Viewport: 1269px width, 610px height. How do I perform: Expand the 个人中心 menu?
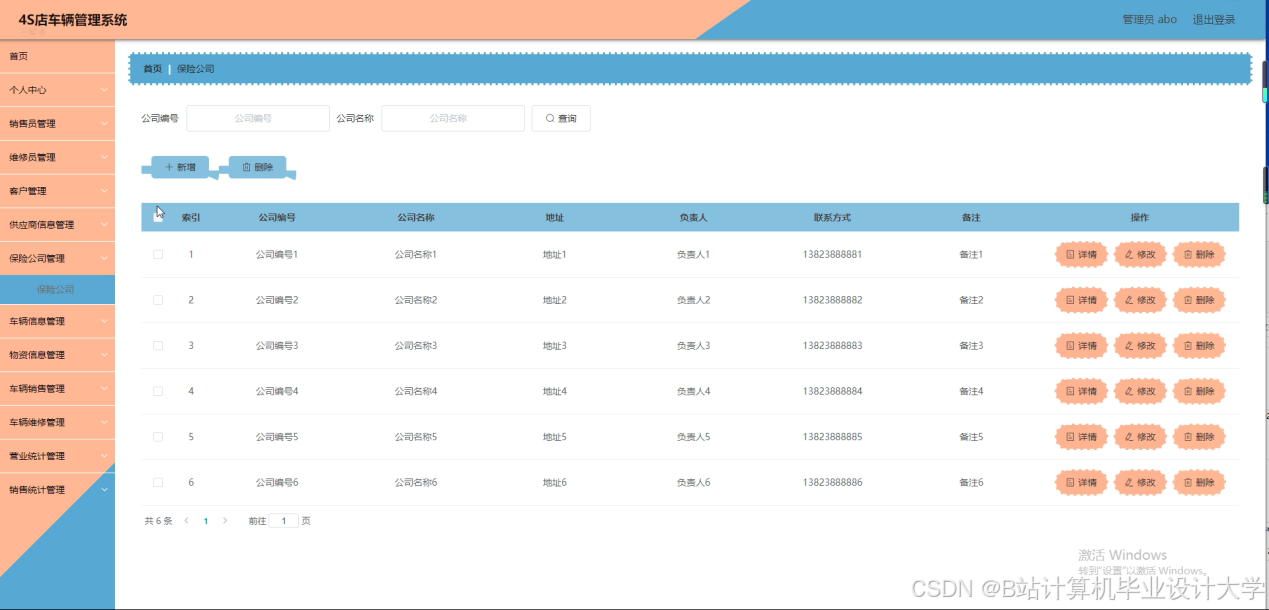[x=57, y=90]
